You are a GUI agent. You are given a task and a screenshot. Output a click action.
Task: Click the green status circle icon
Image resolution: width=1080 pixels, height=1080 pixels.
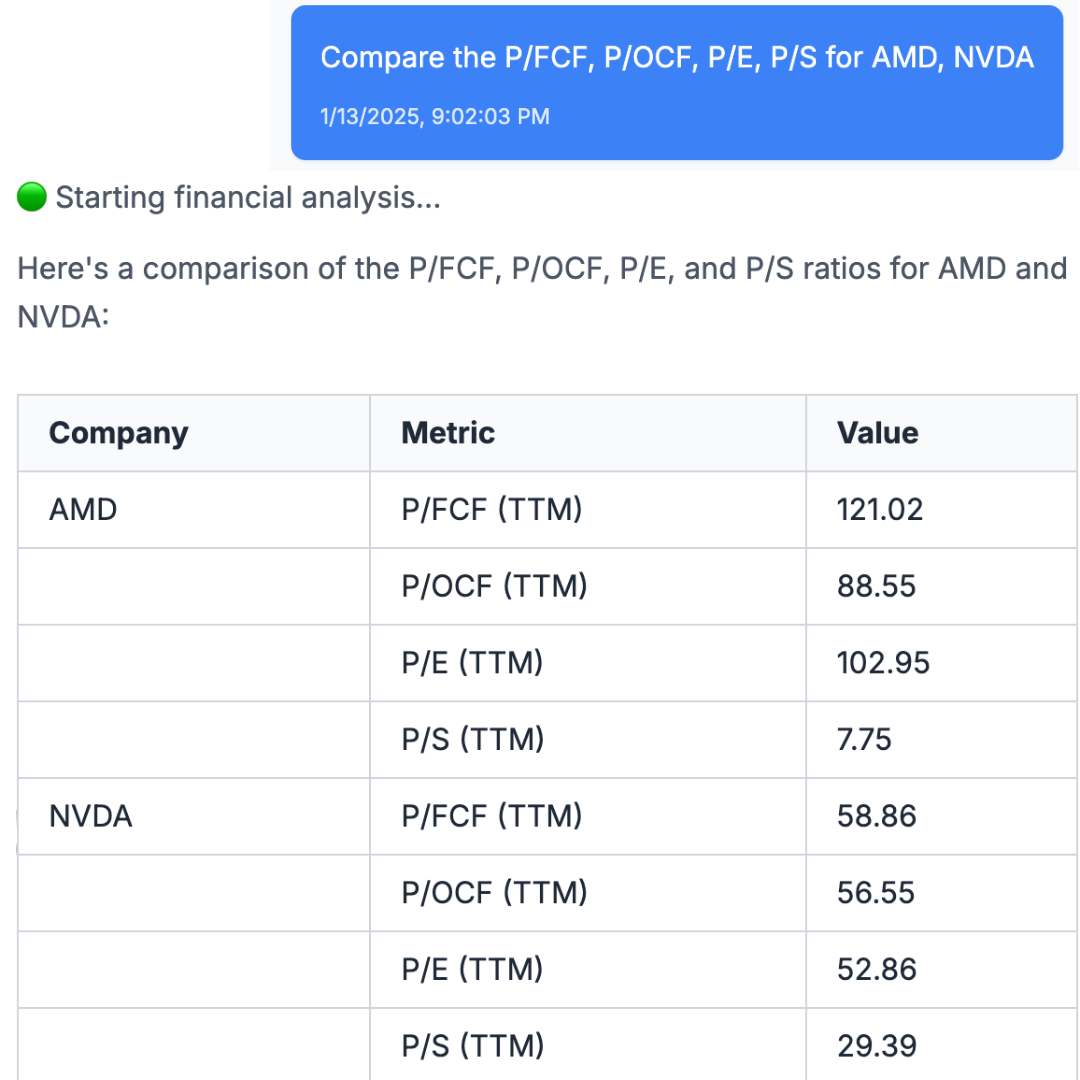click(x=32, y=198)
